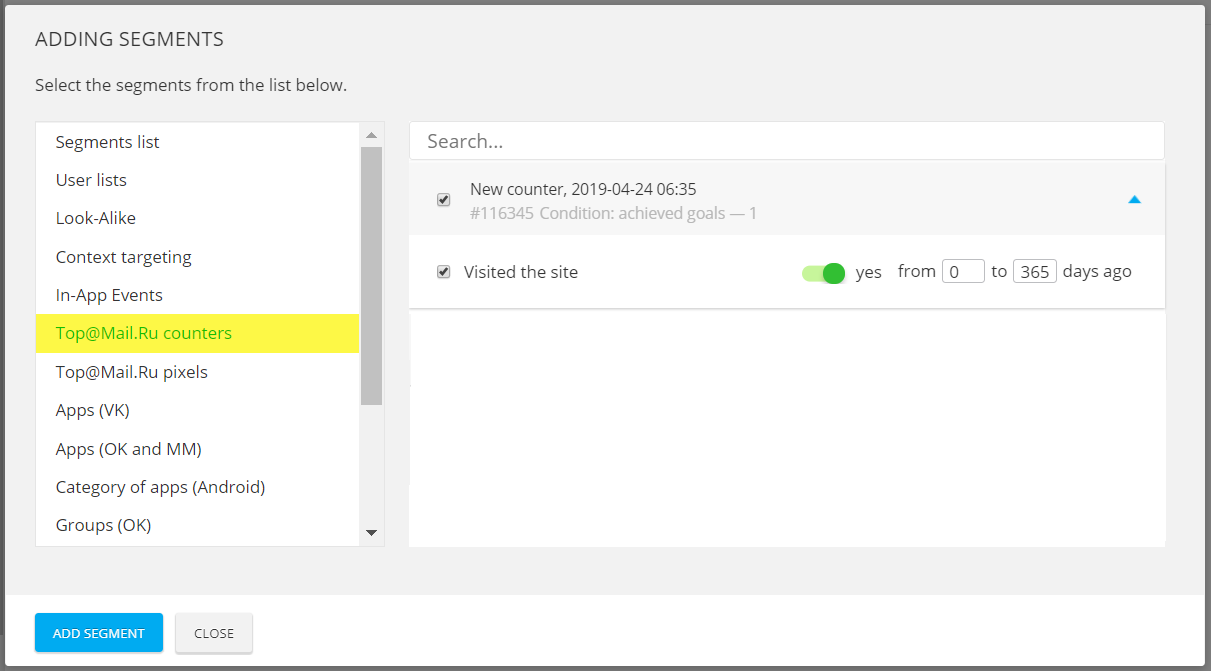Select Apps (VK) in the list

click(x=93, y=410)
